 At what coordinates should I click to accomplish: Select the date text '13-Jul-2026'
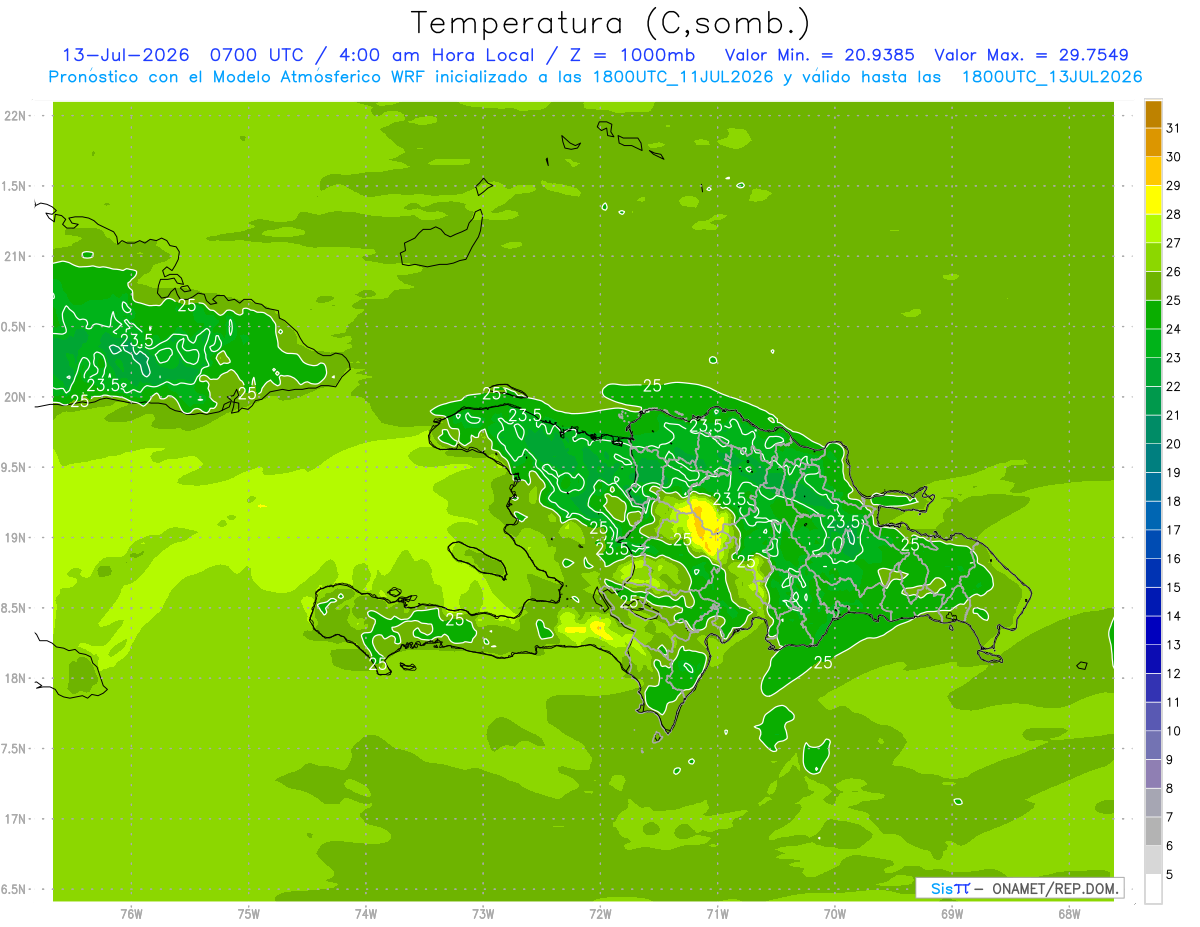[126, 55]
